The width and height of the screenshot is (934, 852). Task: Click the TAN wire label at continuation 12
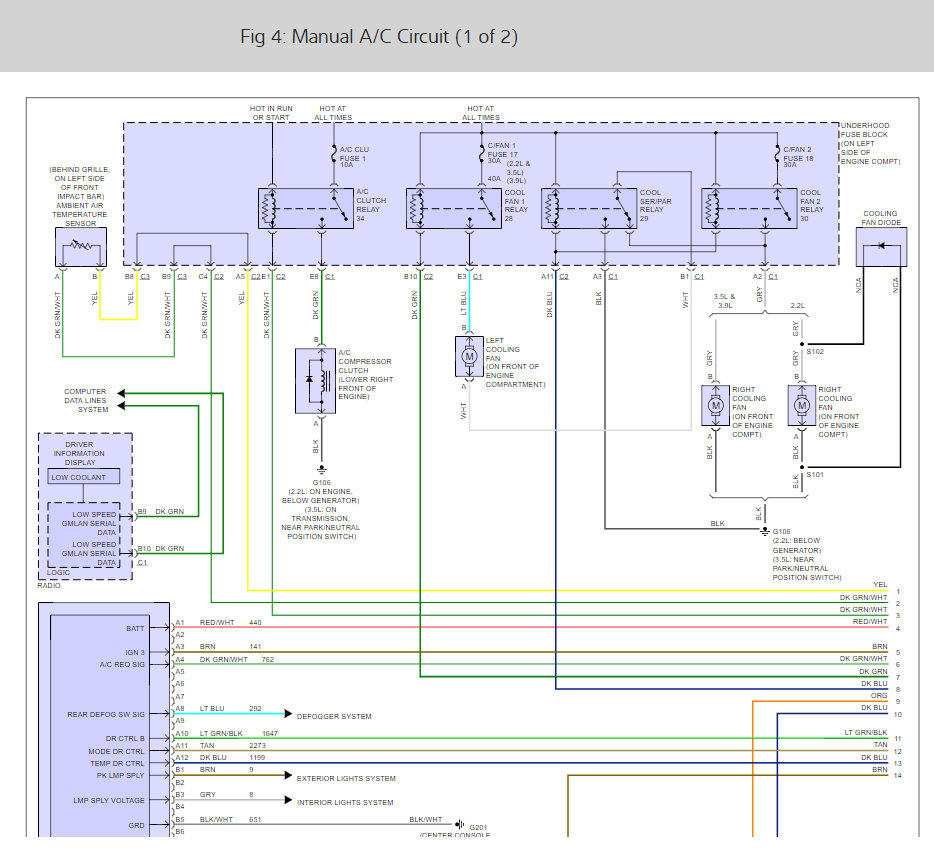[880, 745]
